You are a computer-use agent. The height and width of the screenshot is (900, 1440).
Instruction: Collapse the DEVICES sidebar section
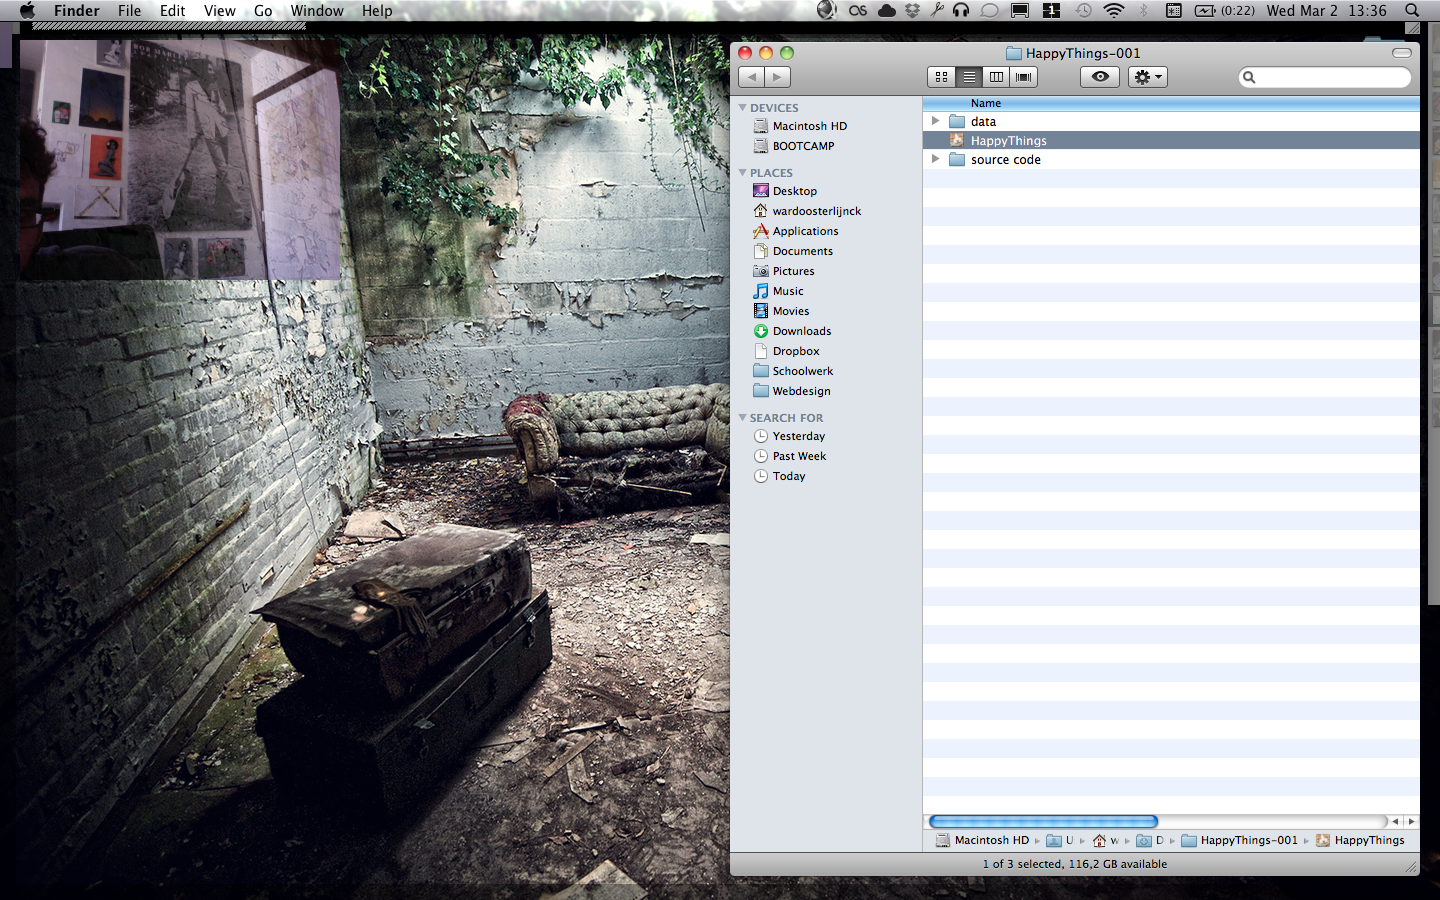point(743,107)
